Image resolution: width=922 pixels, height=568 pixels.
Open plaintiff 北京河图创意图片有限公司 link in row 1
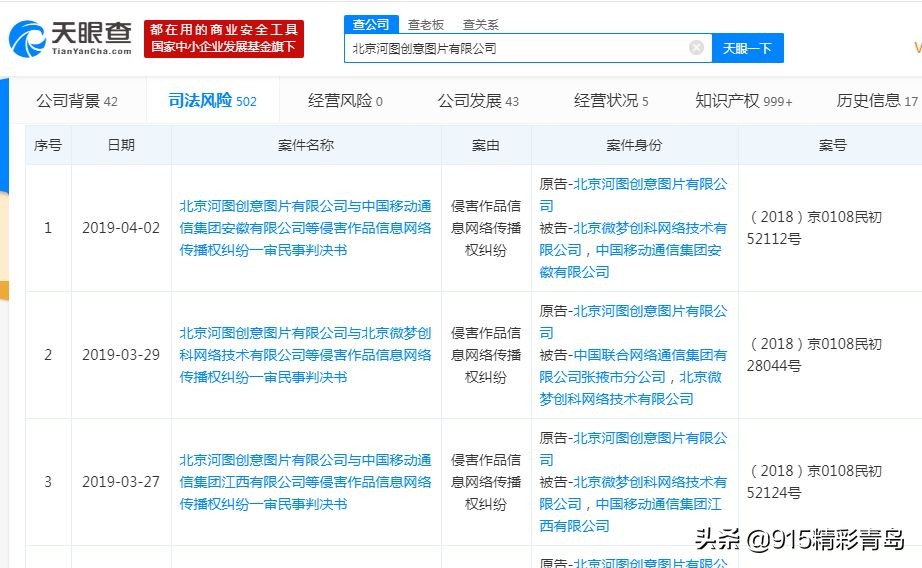pyautogui.click(x=633, y=195)
